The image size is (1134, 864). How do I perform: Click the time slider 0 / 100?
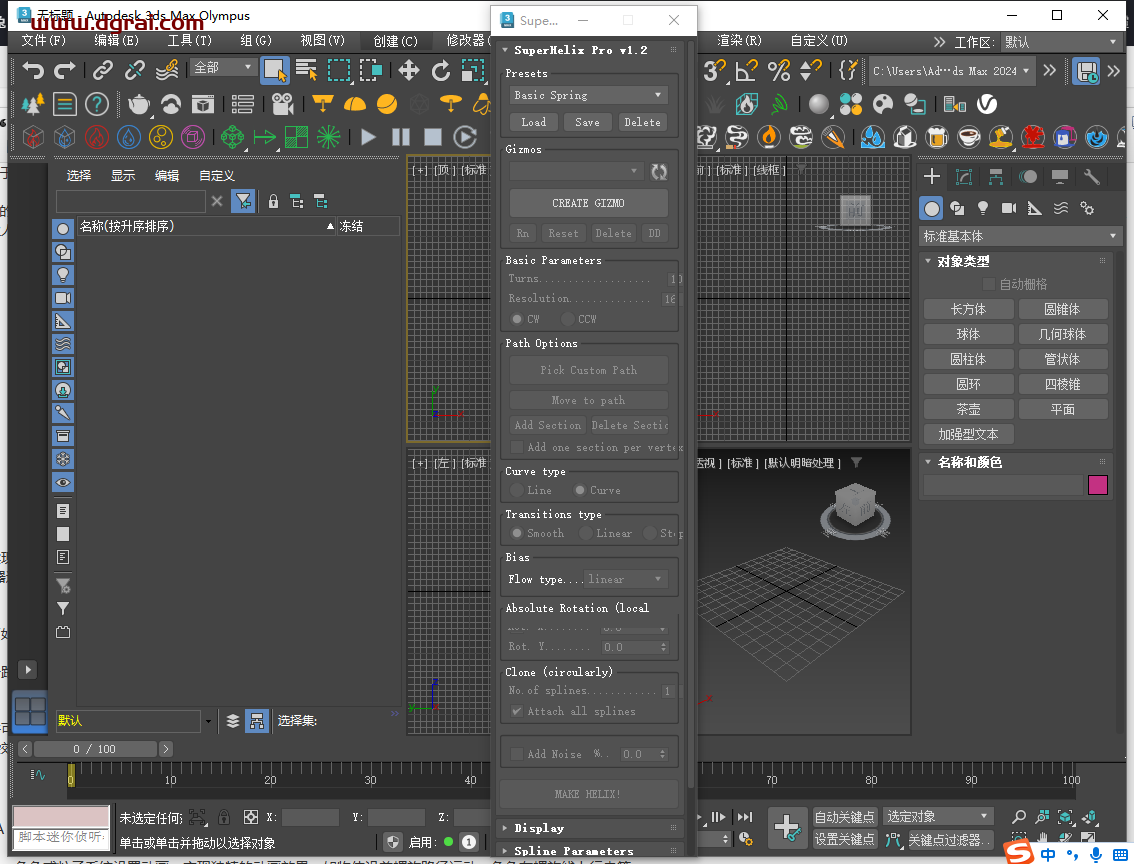point(95,749)
